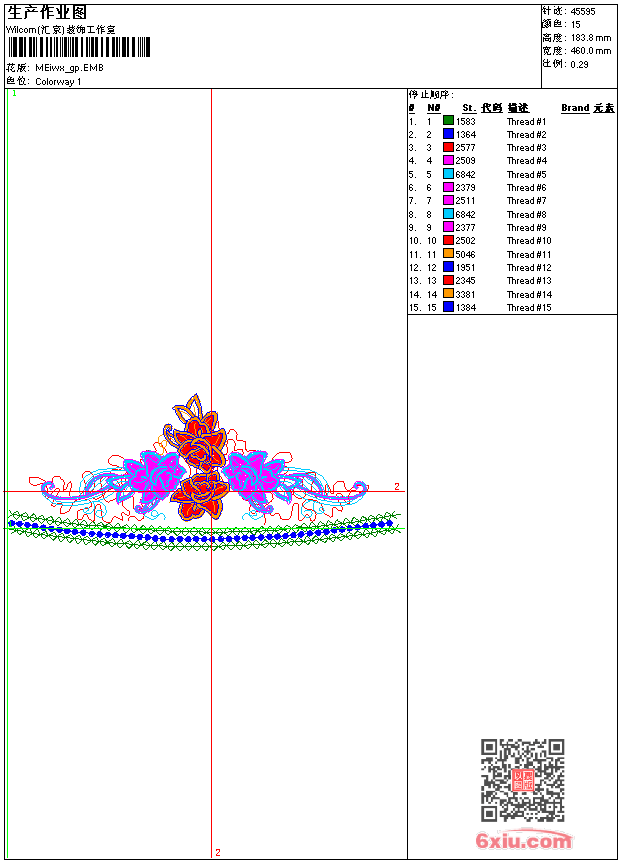Viewport: 620px width, 860px height.
Task: Select the blue swatch beside code 1364
Action: coord(448,134)
